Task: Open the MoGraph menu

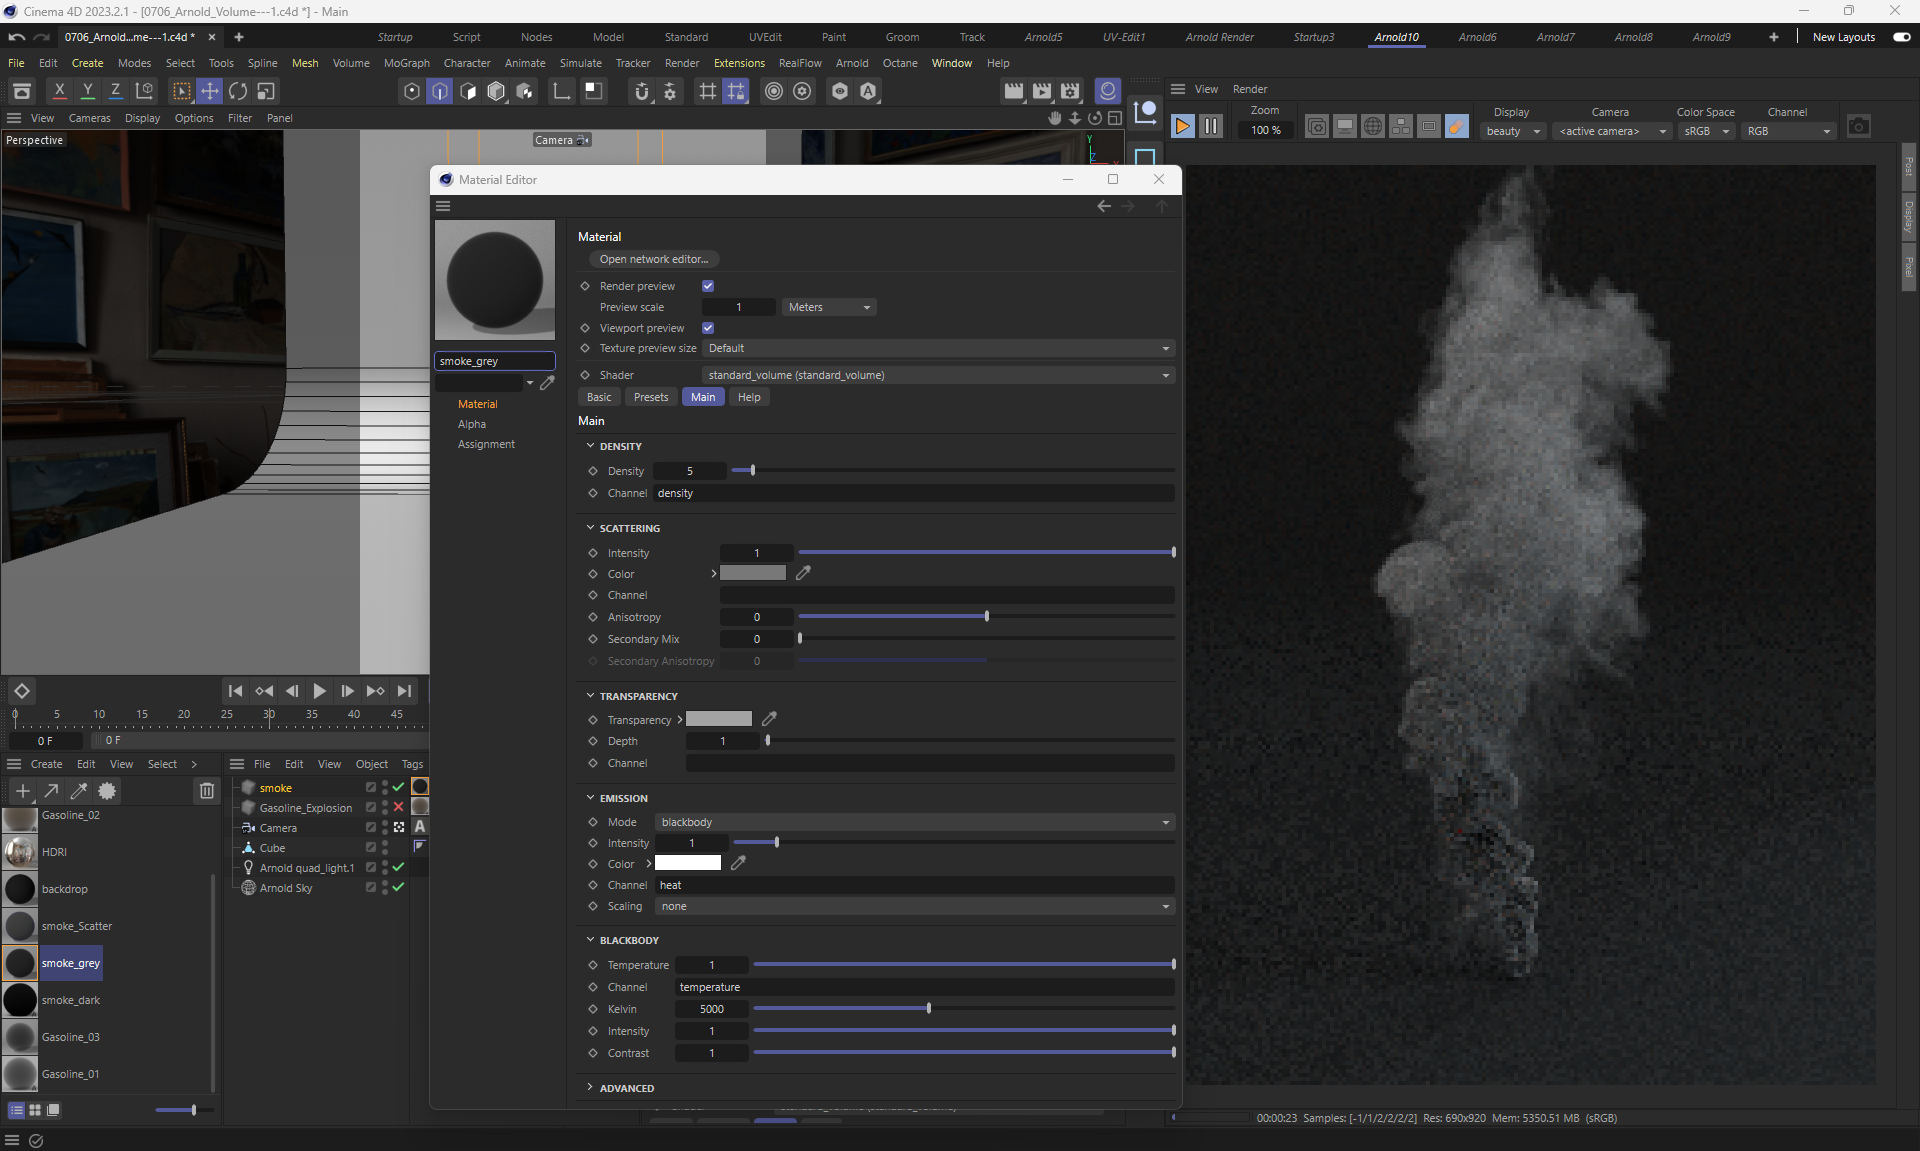Action: tap(406, 63)
